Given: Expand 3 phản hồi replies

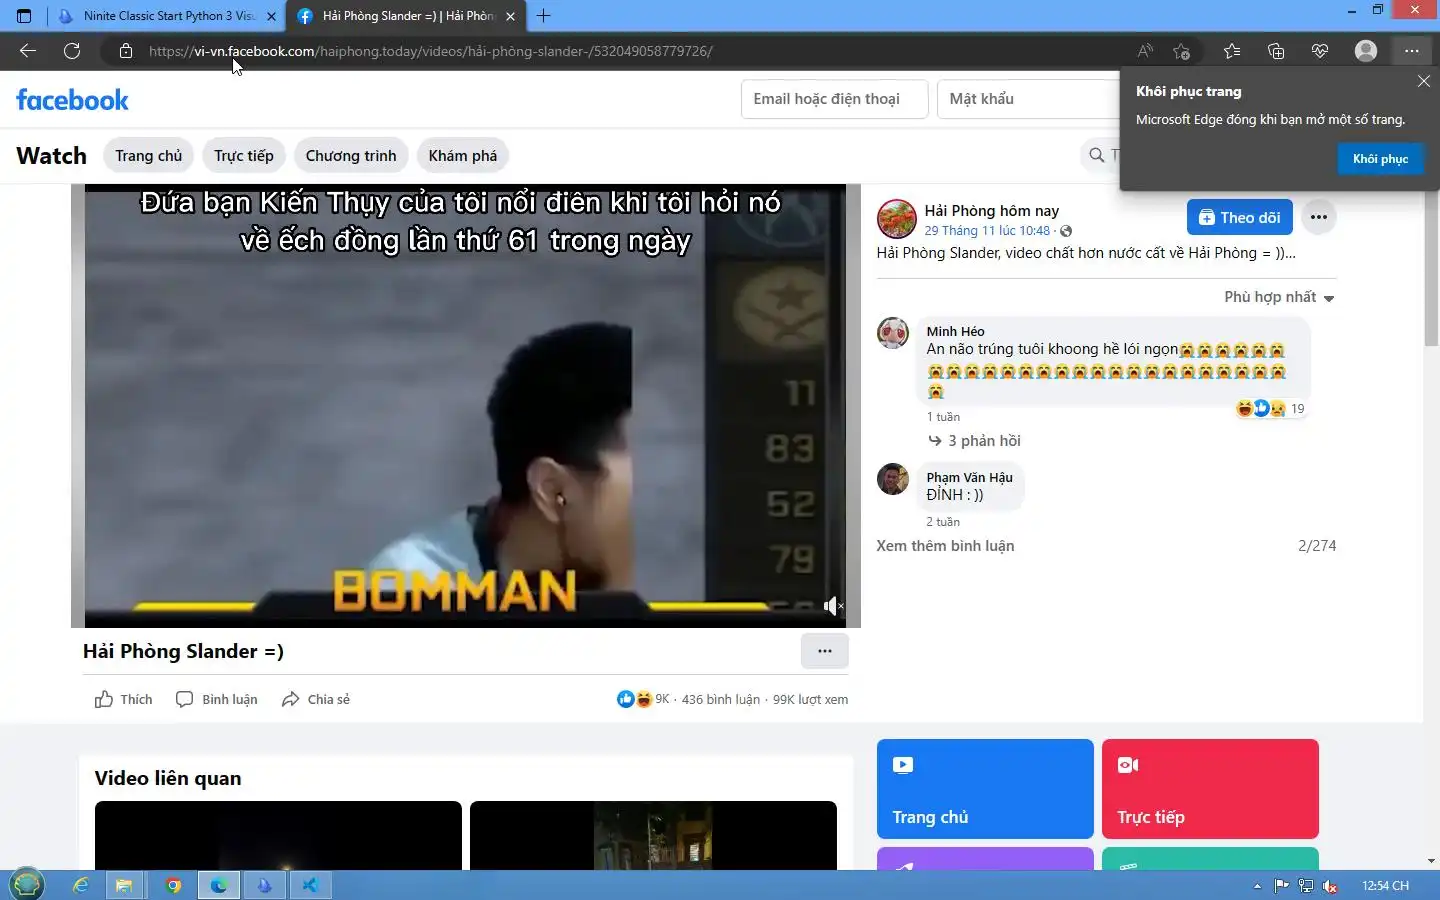Looking at the screenshot, I should [x=974, y=441].
